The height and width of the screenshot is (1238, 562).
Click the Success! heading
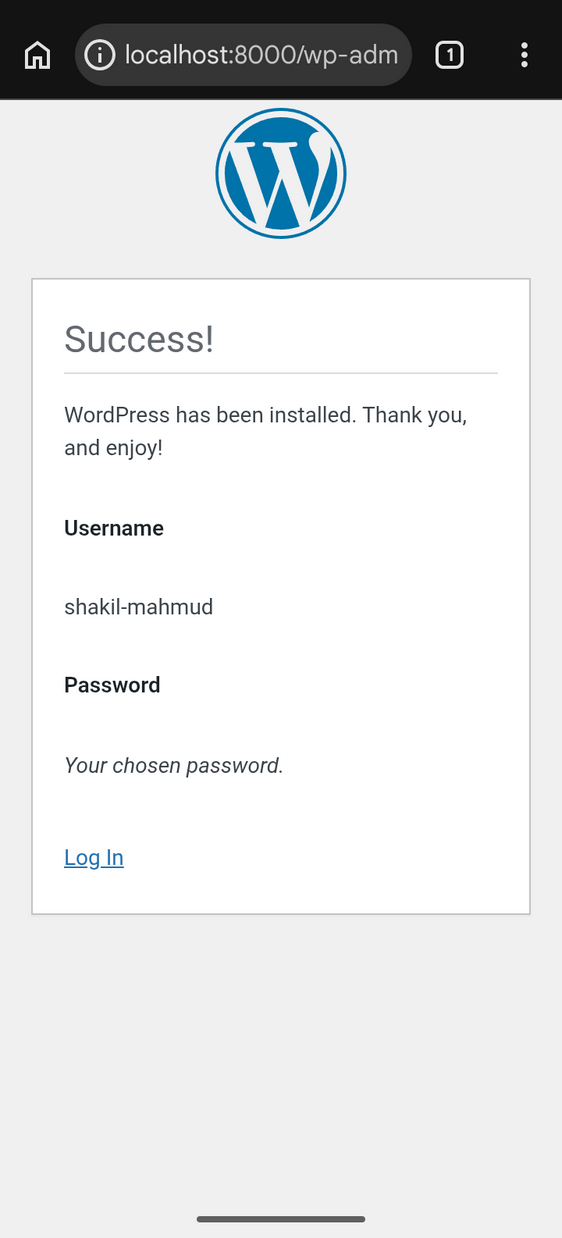tap(139, 339)
